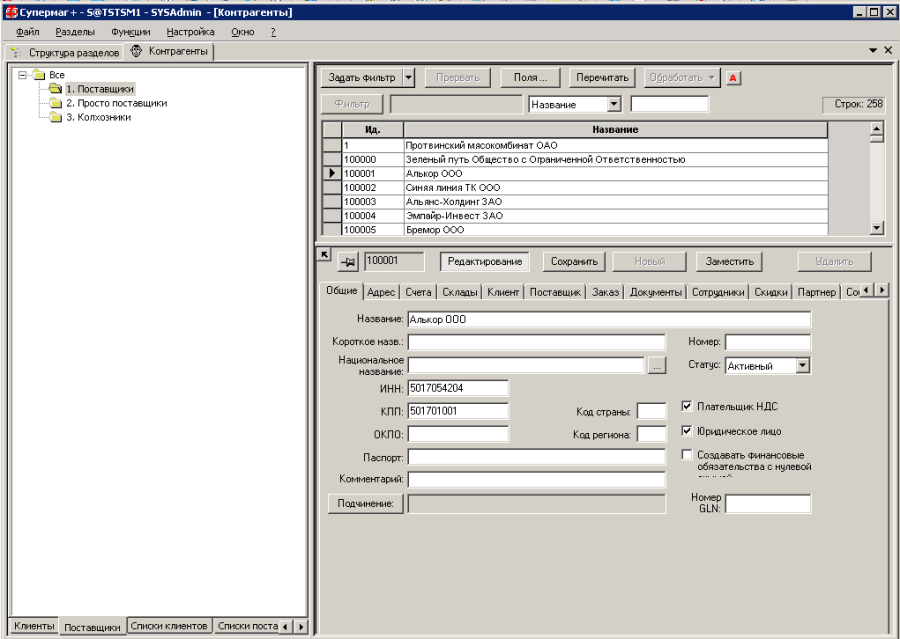Open the Задать фильтр dropdown arrow
The image size is (900, 639).
point(408,78)
